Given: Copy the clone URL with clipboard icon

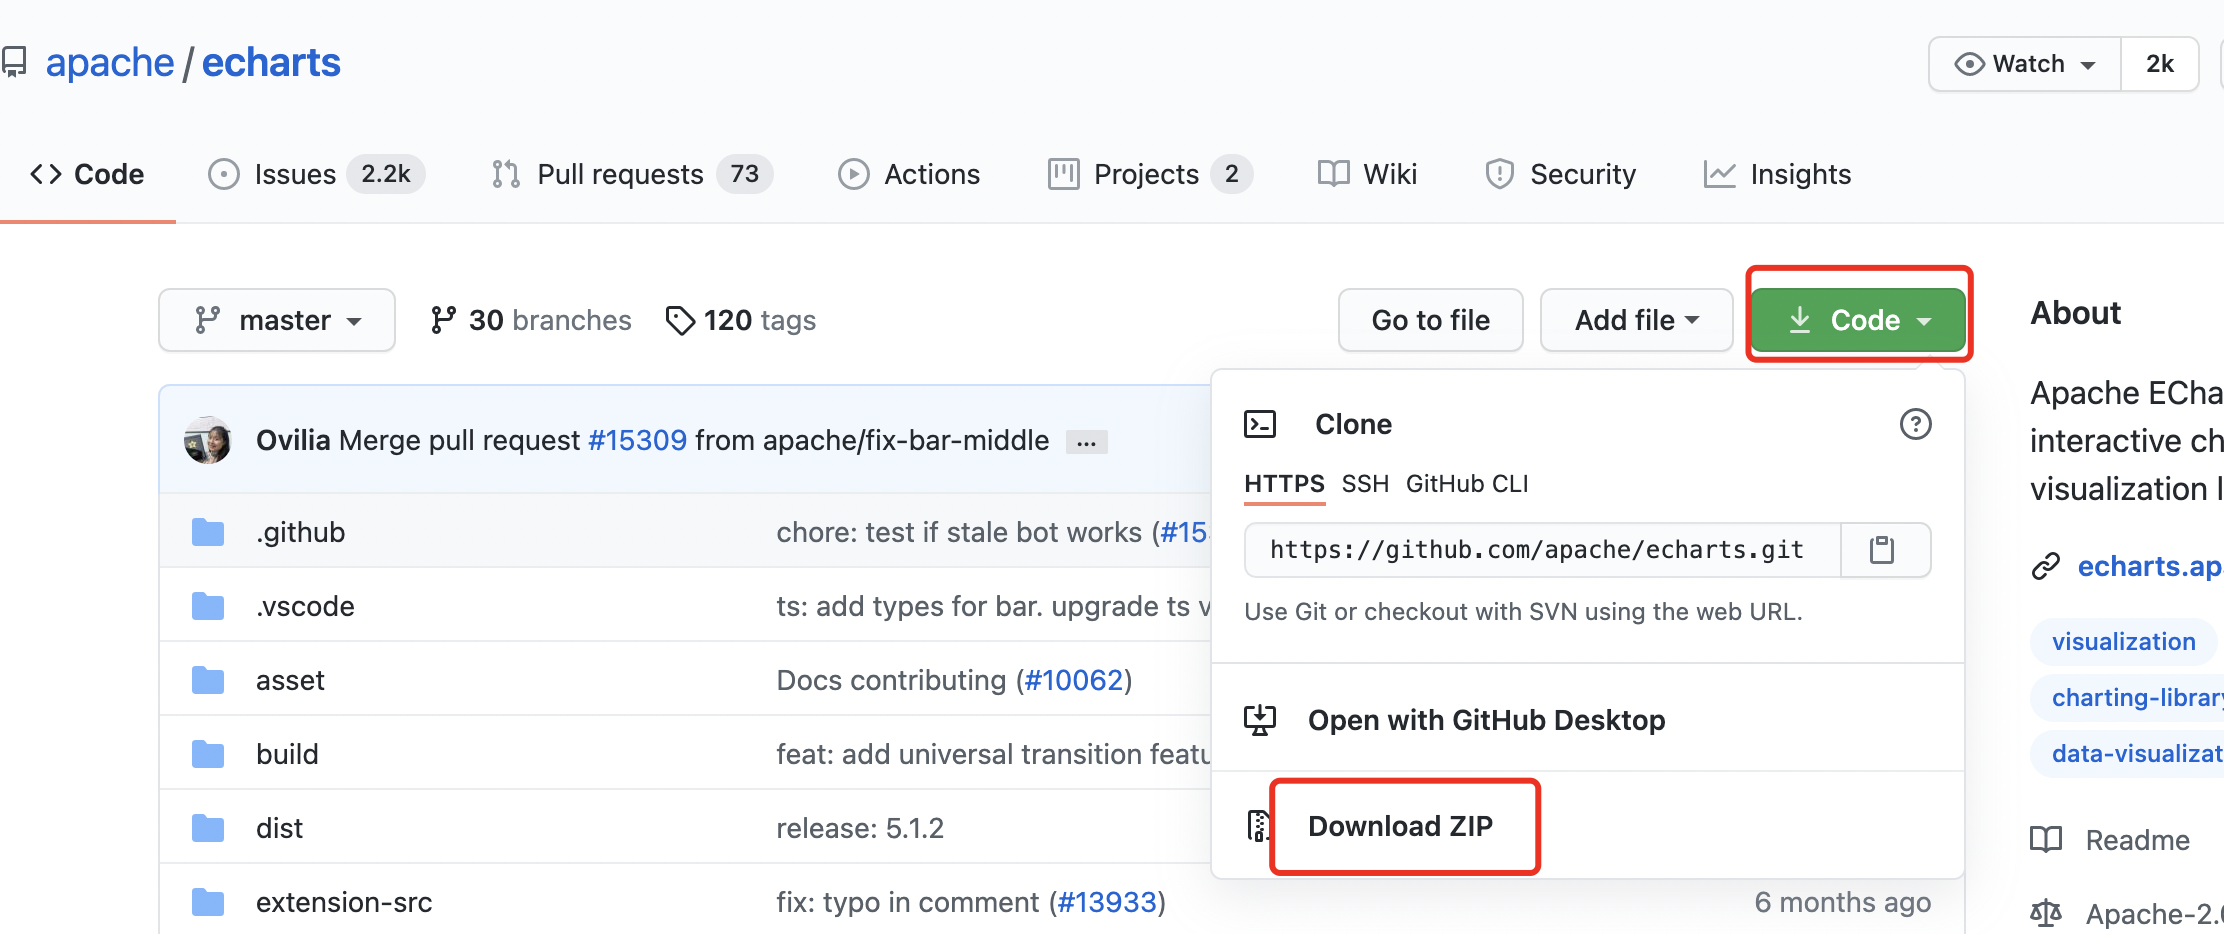Looking at the screenshot, I should pyautogui.click(x=1884, y=550).
